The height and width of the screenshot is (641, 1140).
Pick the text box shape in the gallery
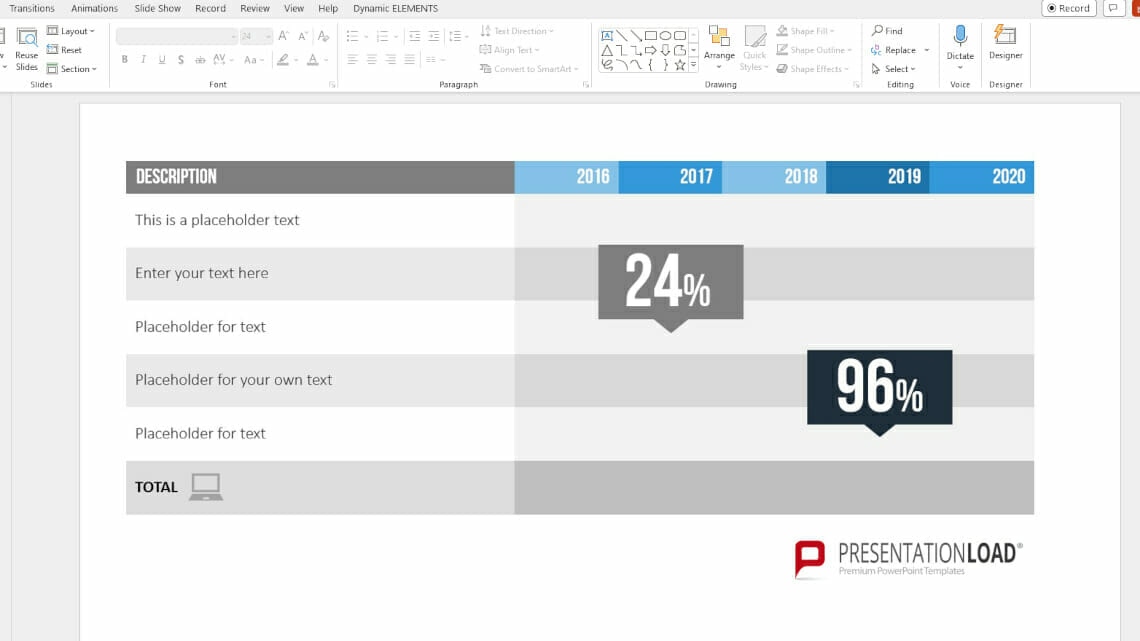pos(607,35)
